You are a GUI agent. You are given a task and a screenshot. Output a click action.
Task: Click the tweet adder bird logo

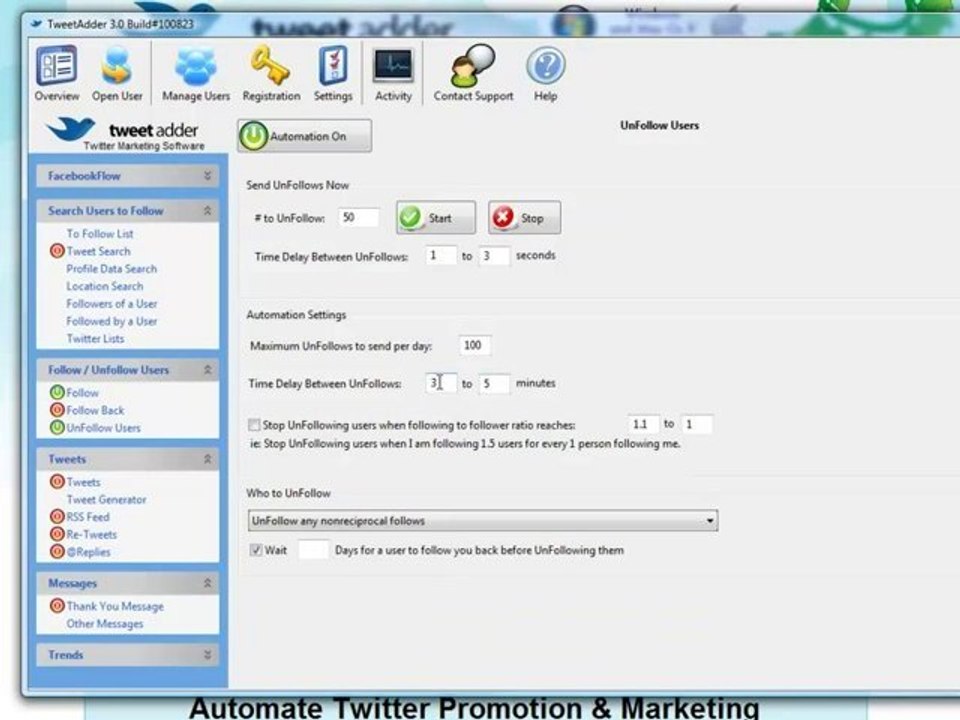(71, 129)
